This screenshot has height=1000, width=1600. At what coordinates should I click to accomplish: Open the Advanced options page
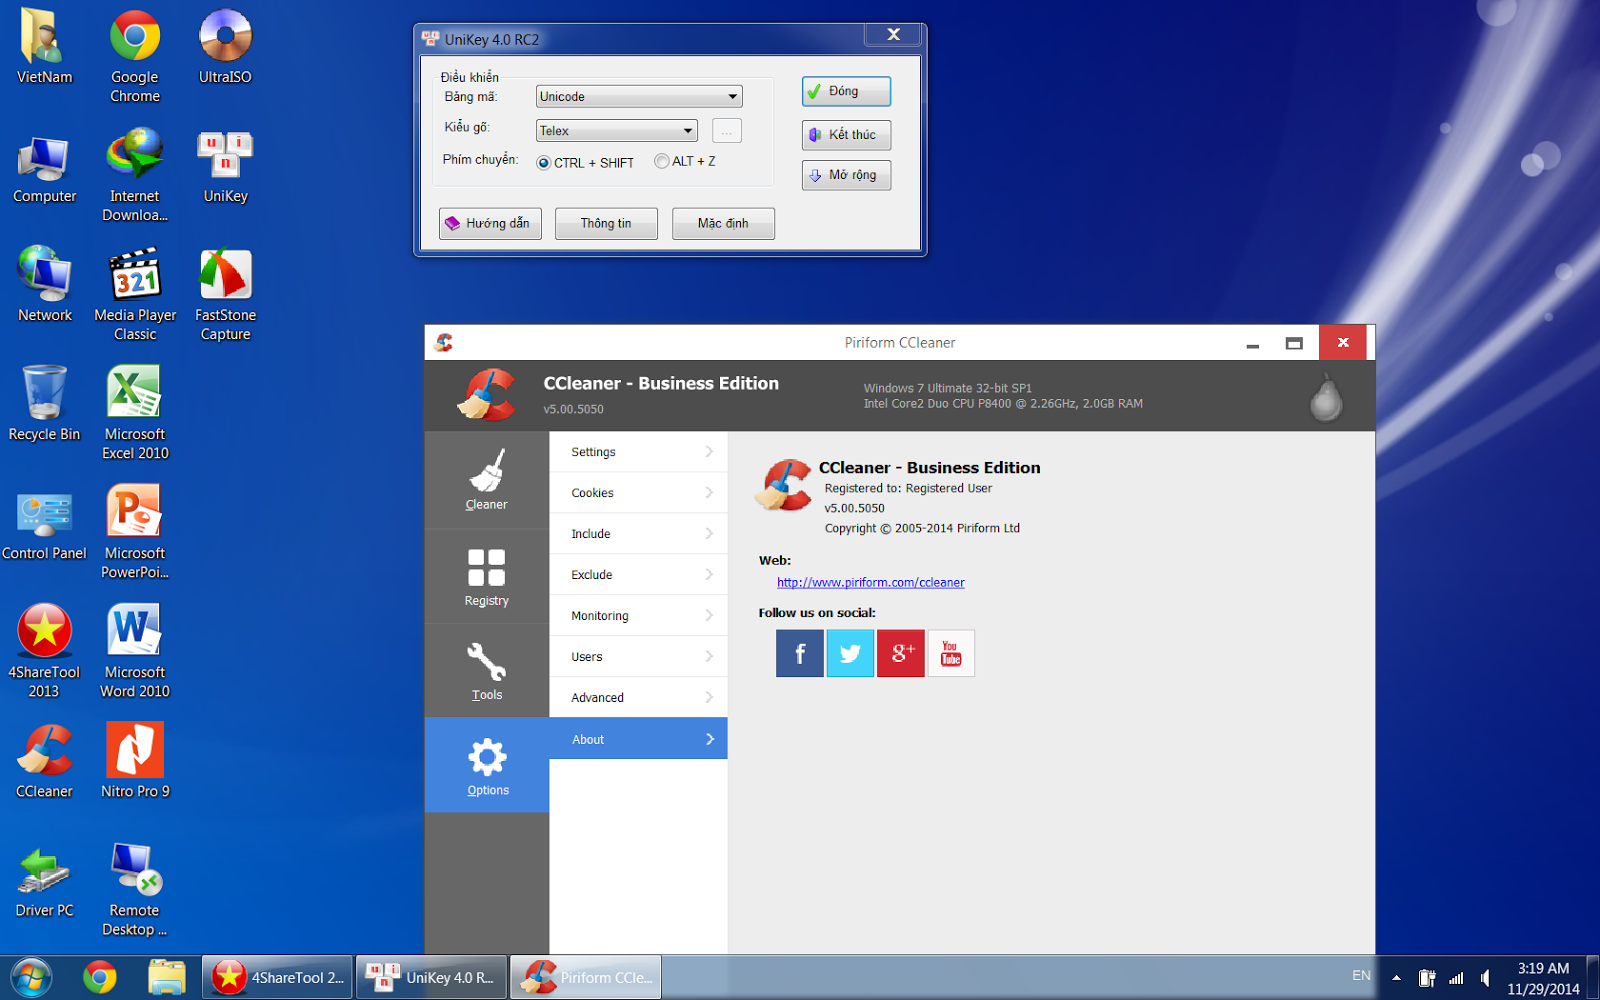coord(638,698)
